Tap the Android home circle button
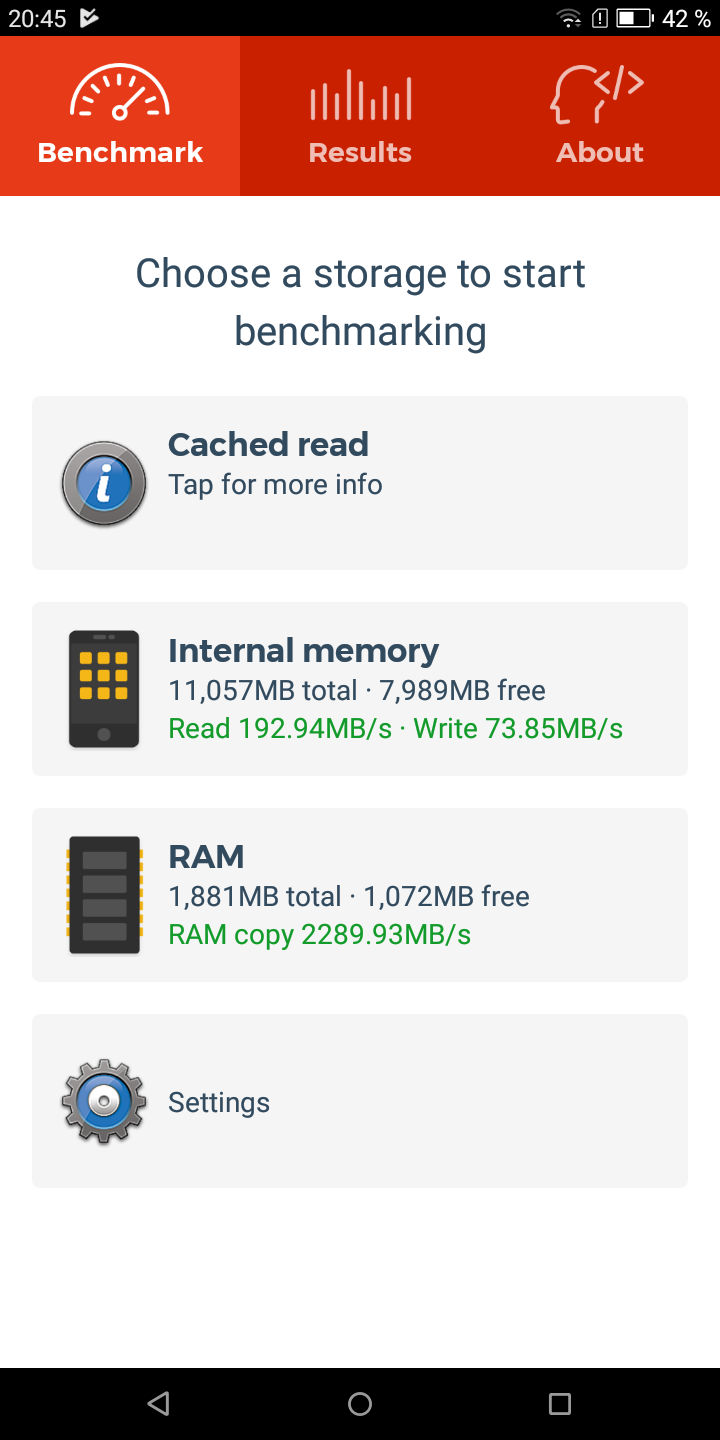This screenshot has width=720, height=1440. (x=360, y=1404)
